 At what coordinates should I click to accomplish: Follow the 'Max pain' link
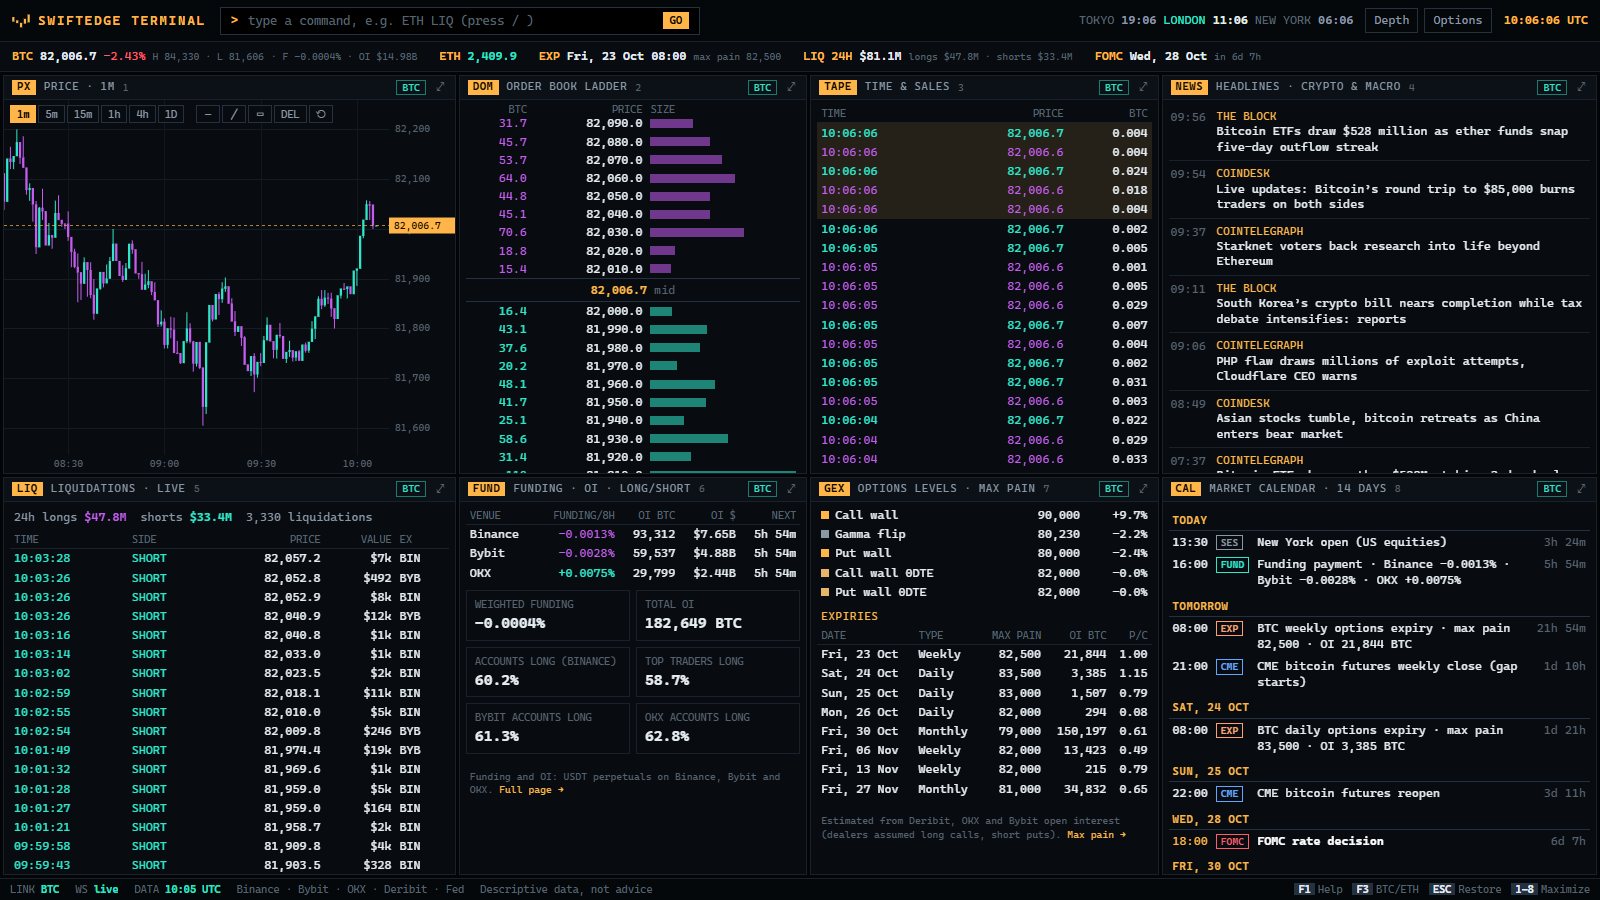1096,835
